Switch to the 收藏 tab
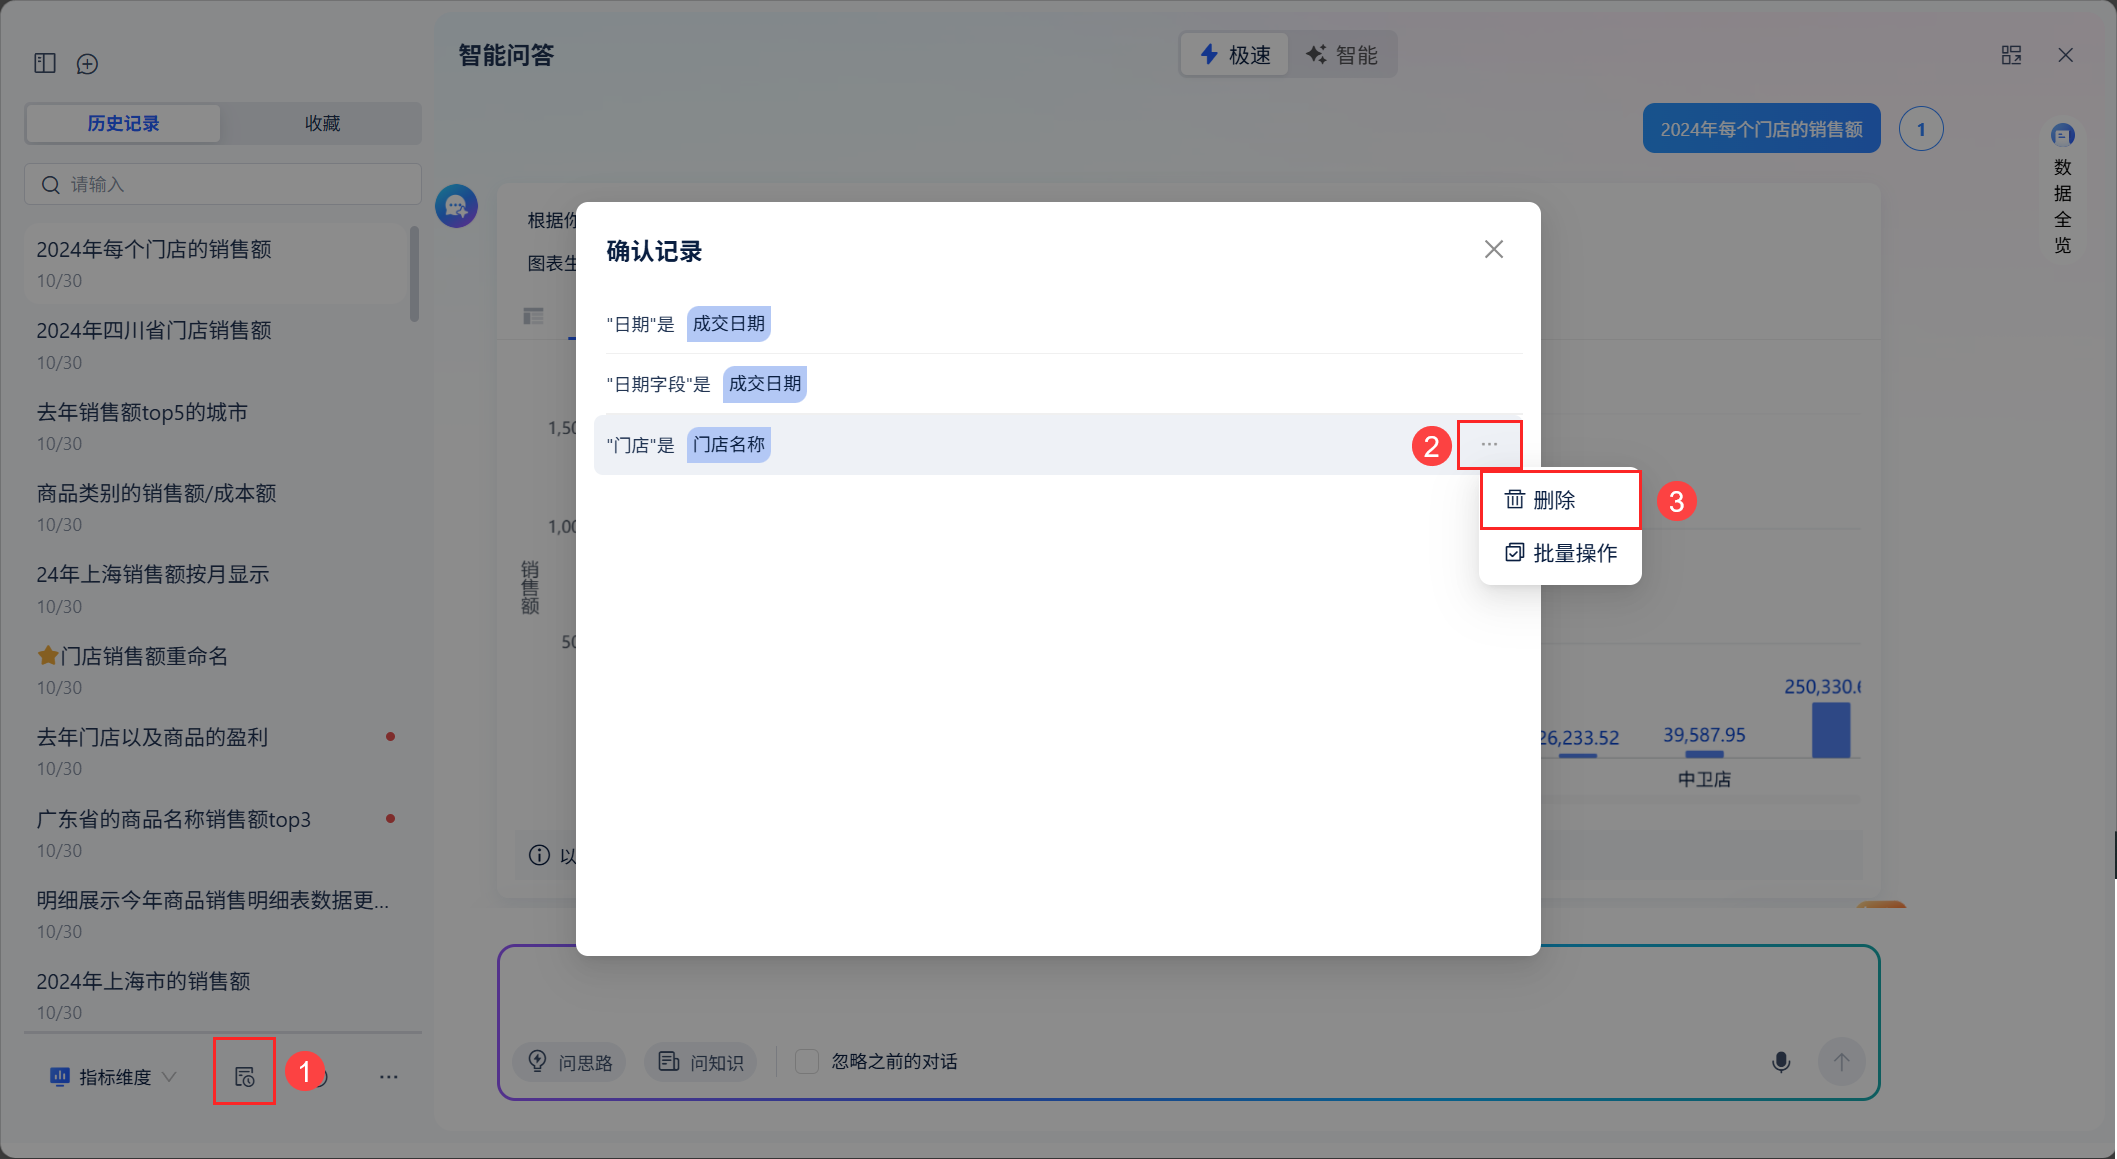The image size is (2117, 1159). coord(322,123)
